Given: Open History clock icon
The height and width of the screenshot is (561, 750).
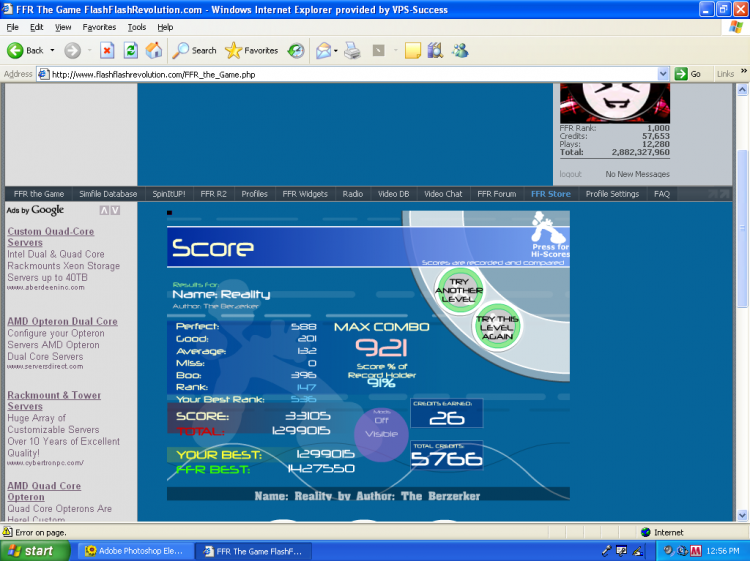Looking at the screenshot, I should coord(296,50).
